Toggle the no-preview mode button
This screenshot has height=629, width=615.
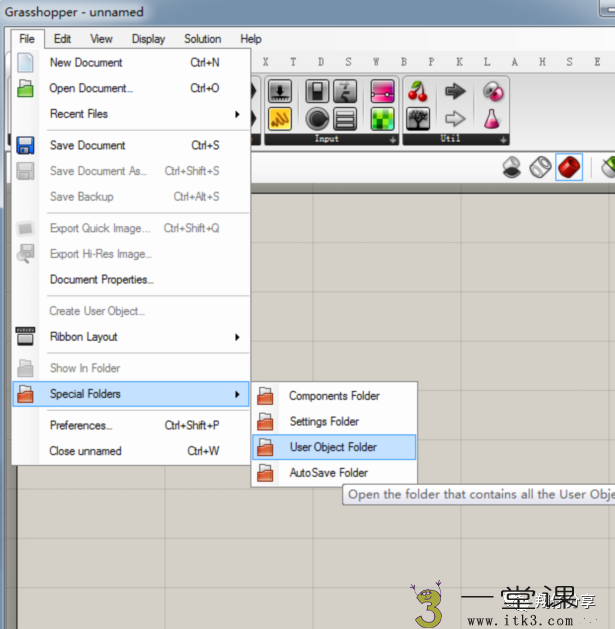512,167
